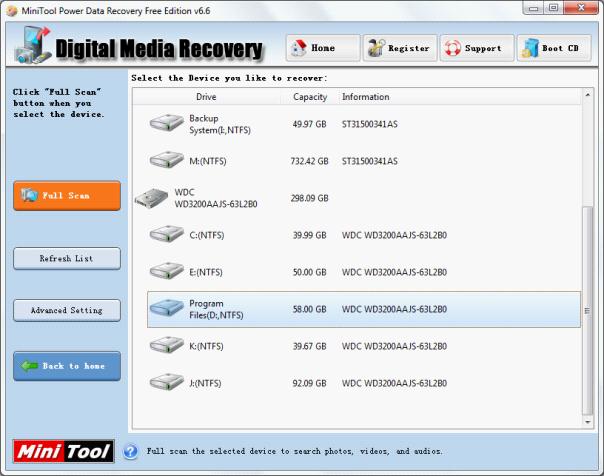Select the "Program Files(D:,NTFS)" drive label
Screen dimensions: 604x476
[x=216, y=309]
